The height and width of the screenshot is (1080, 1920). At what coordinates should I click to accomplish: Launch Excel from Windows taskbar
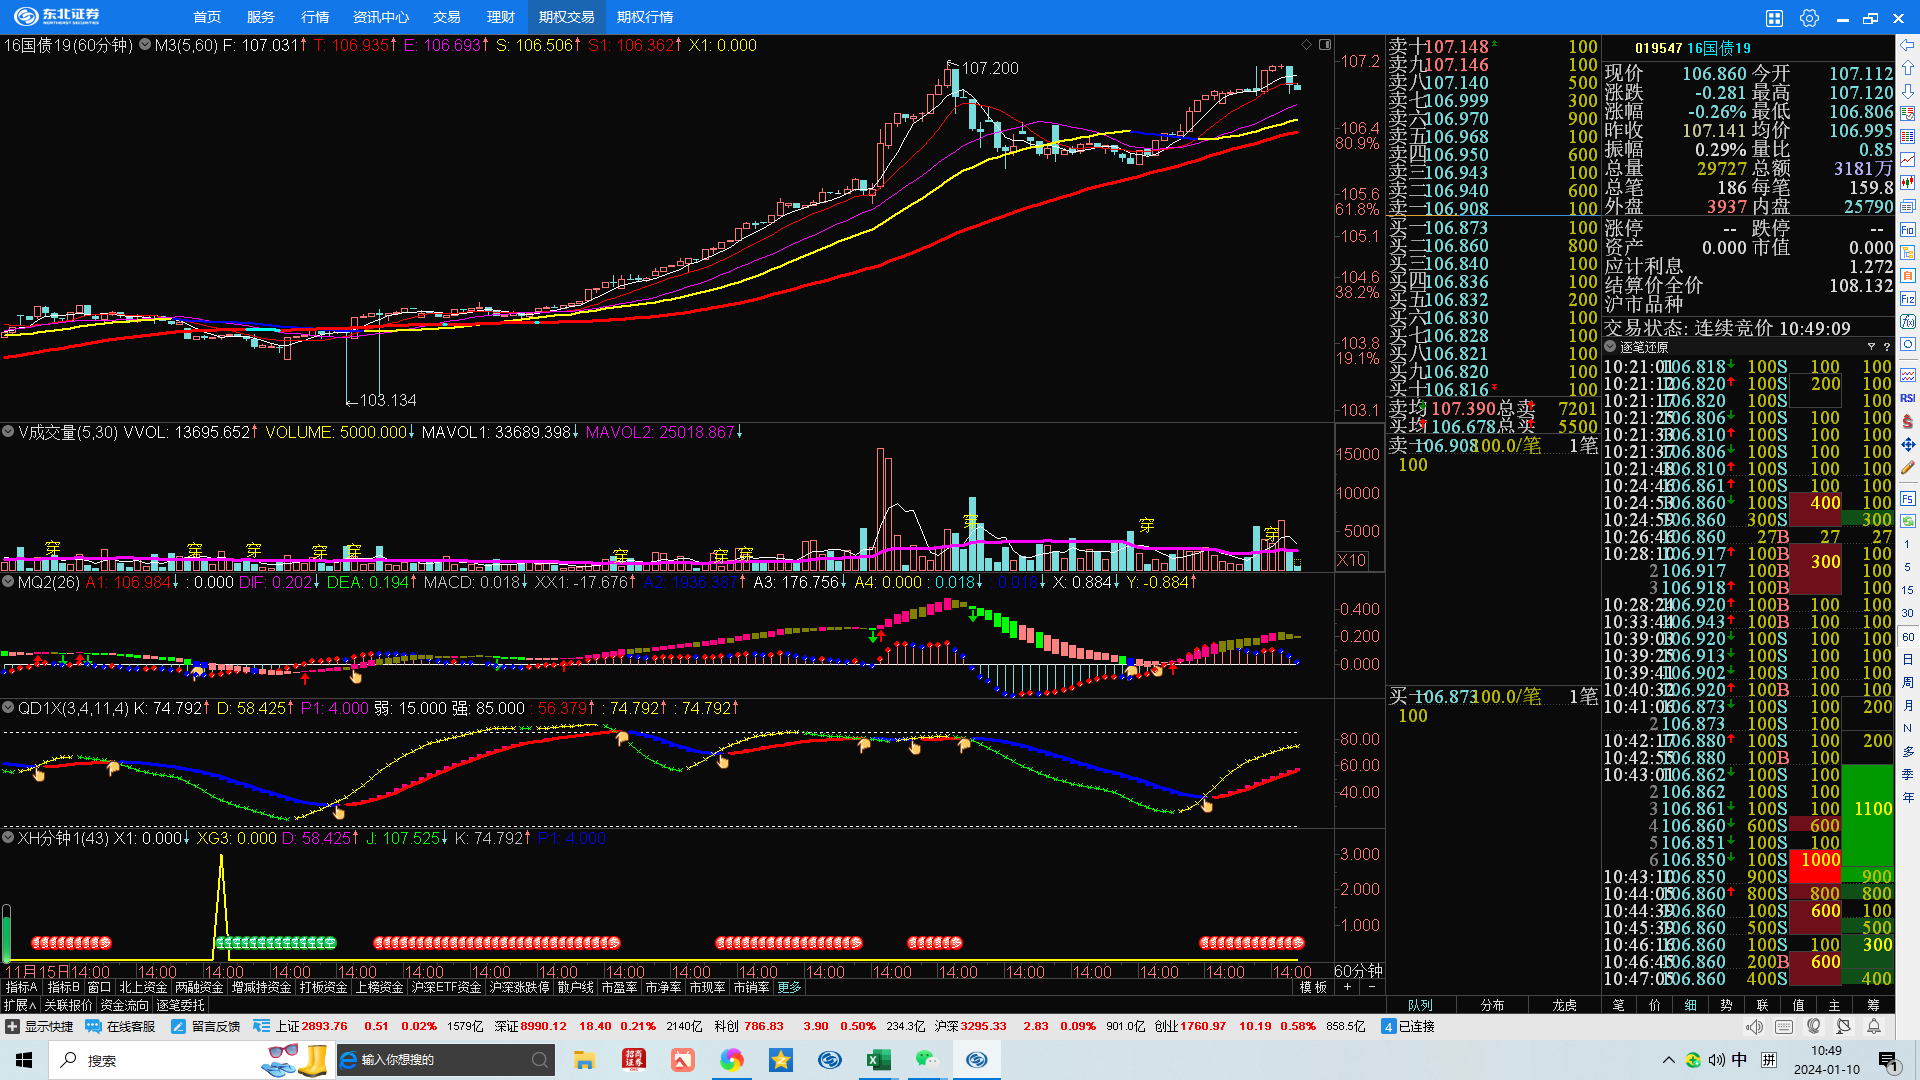click(879, 1060)
